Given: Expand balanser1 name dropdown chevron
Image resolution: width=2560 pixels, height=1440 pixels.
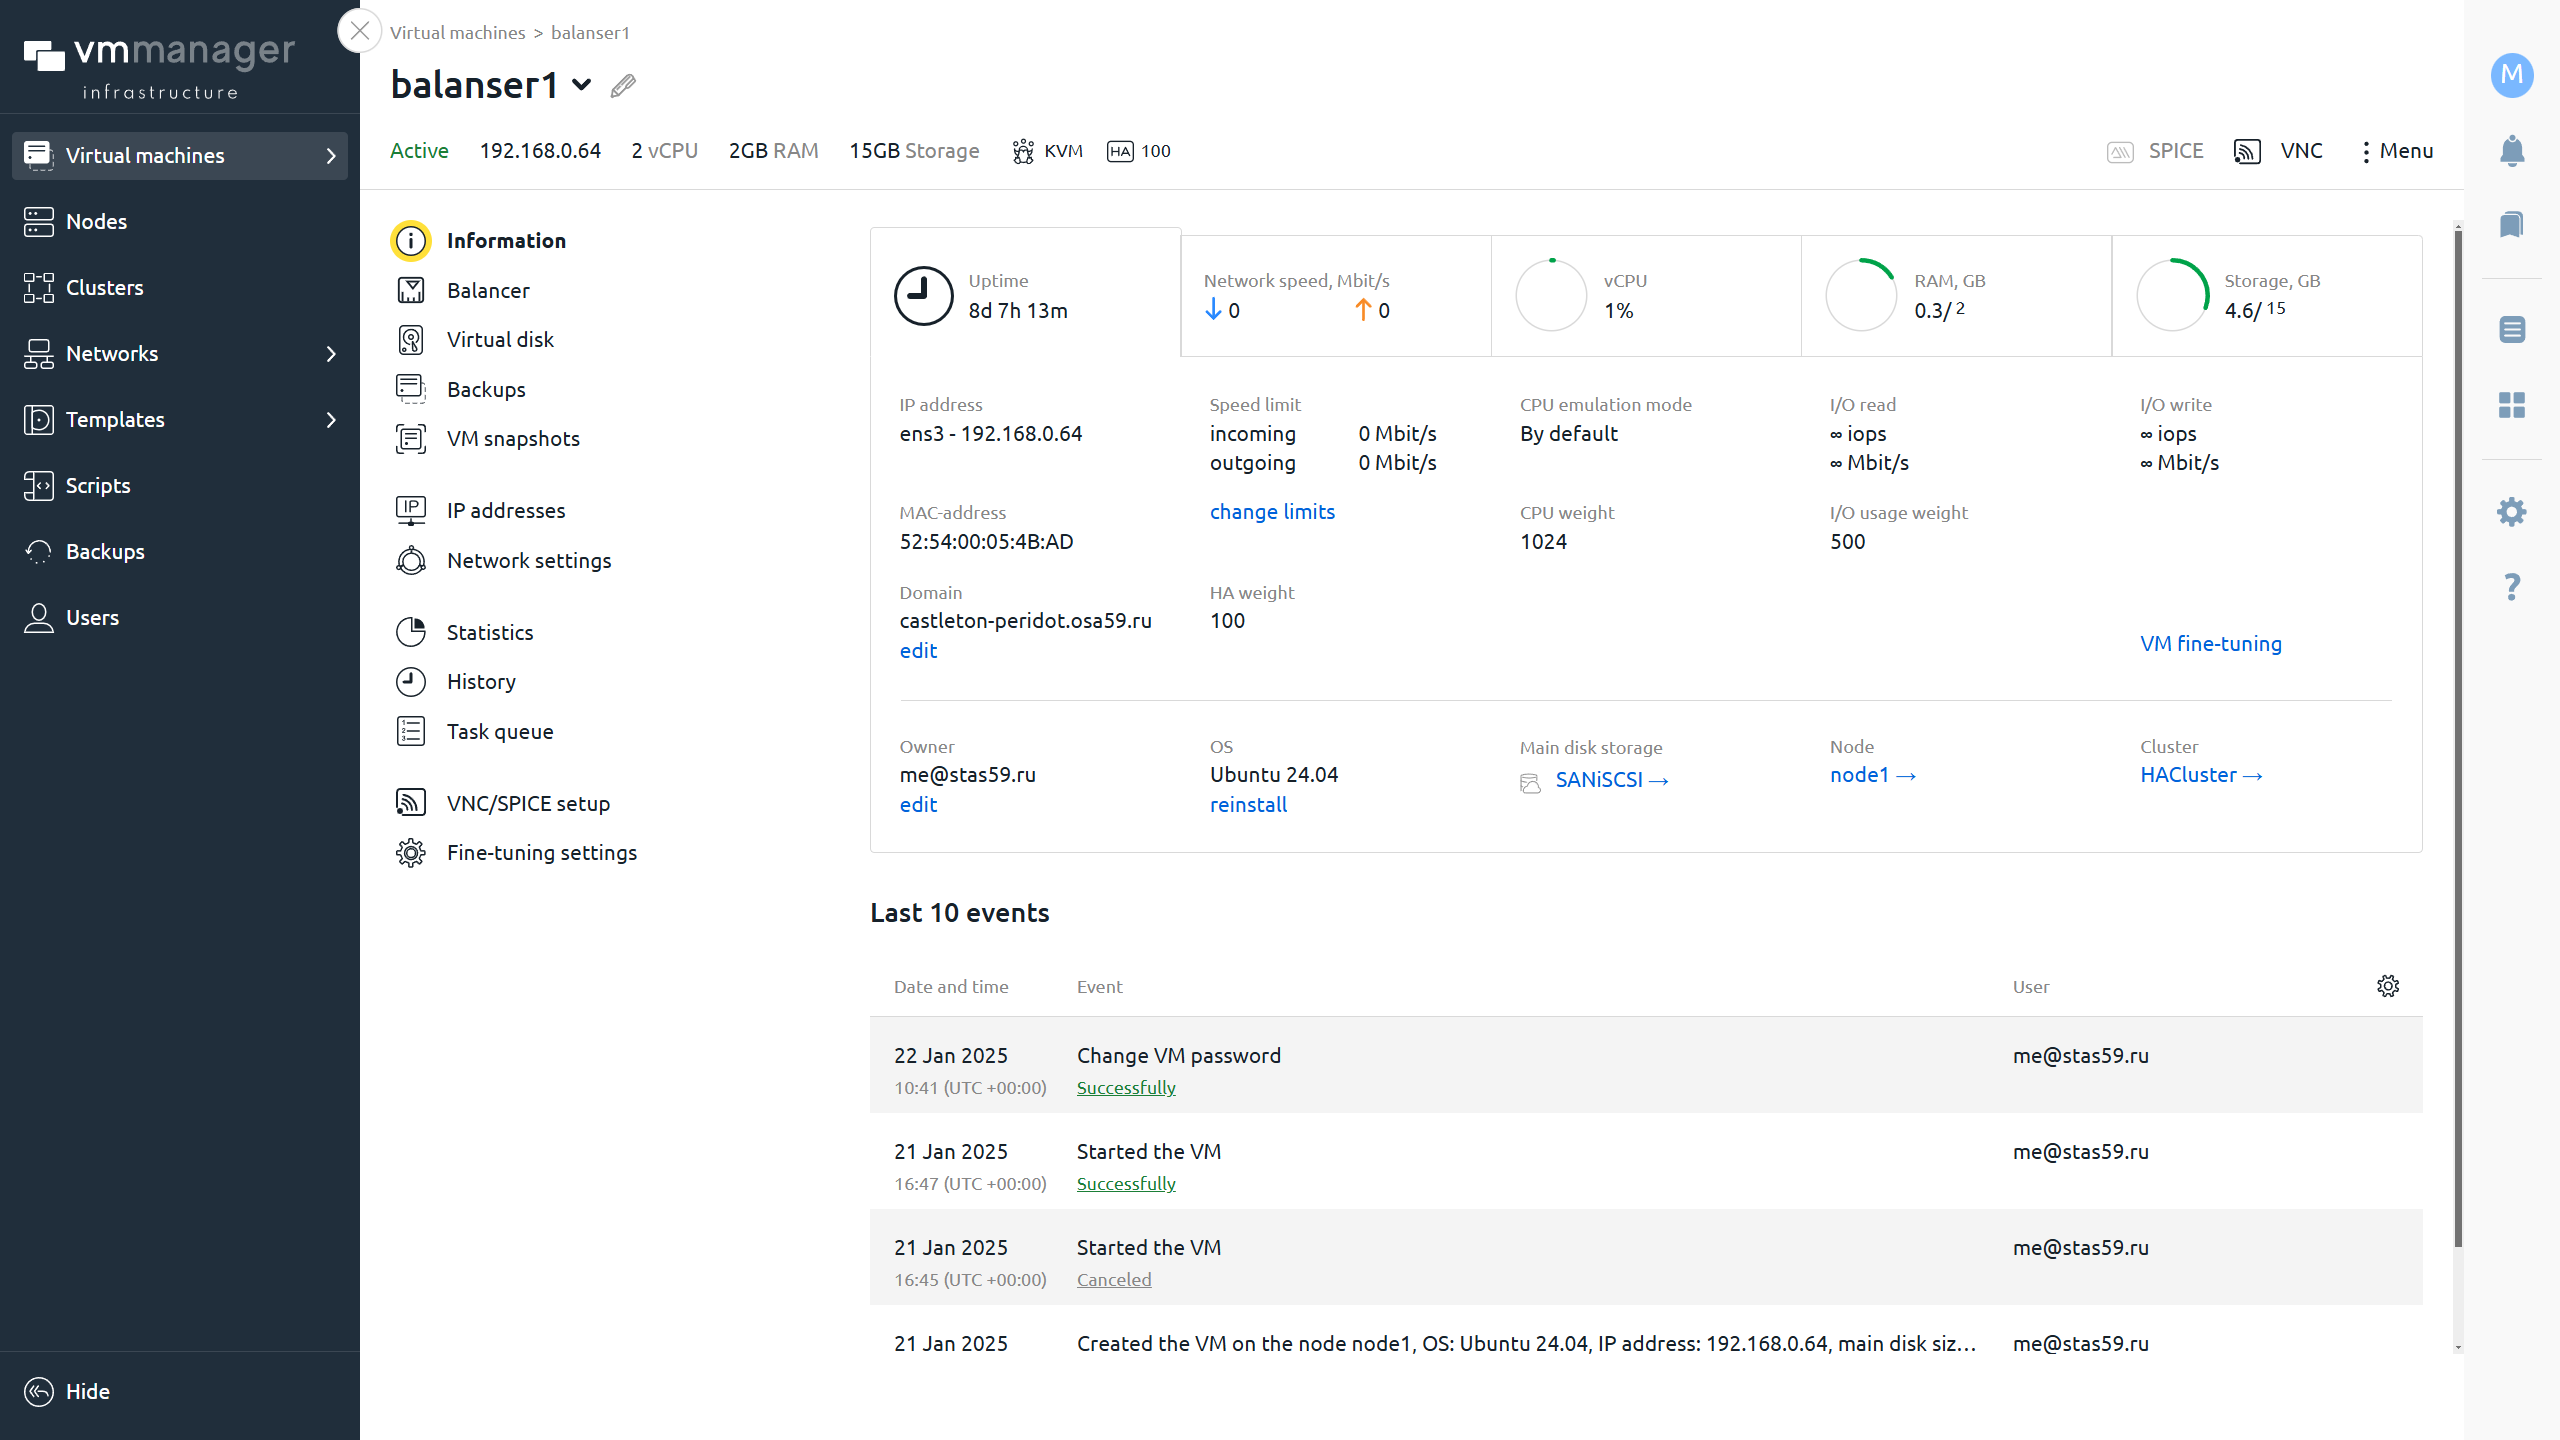Looking at the screenshot, I should (x=581, y=86).
